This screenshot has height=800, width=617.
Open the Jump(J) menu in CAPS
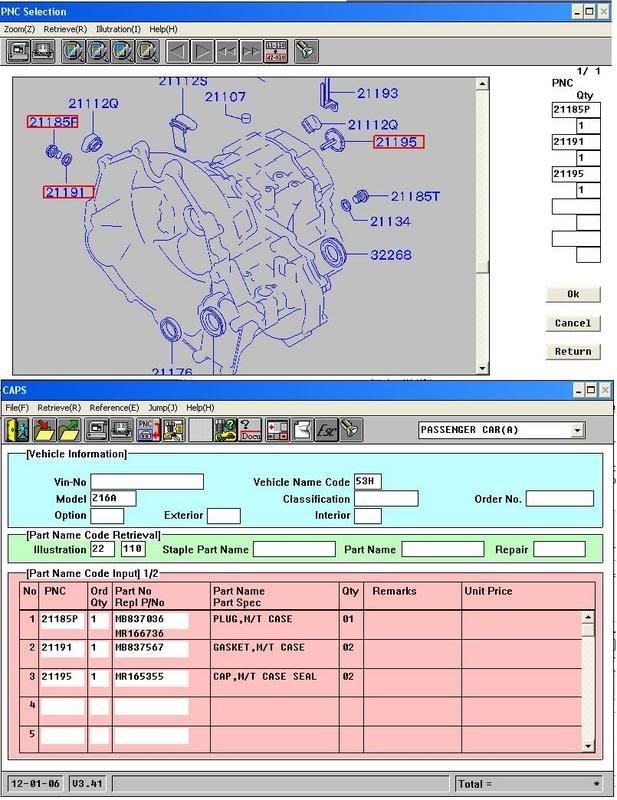click(x=164, y=408)
